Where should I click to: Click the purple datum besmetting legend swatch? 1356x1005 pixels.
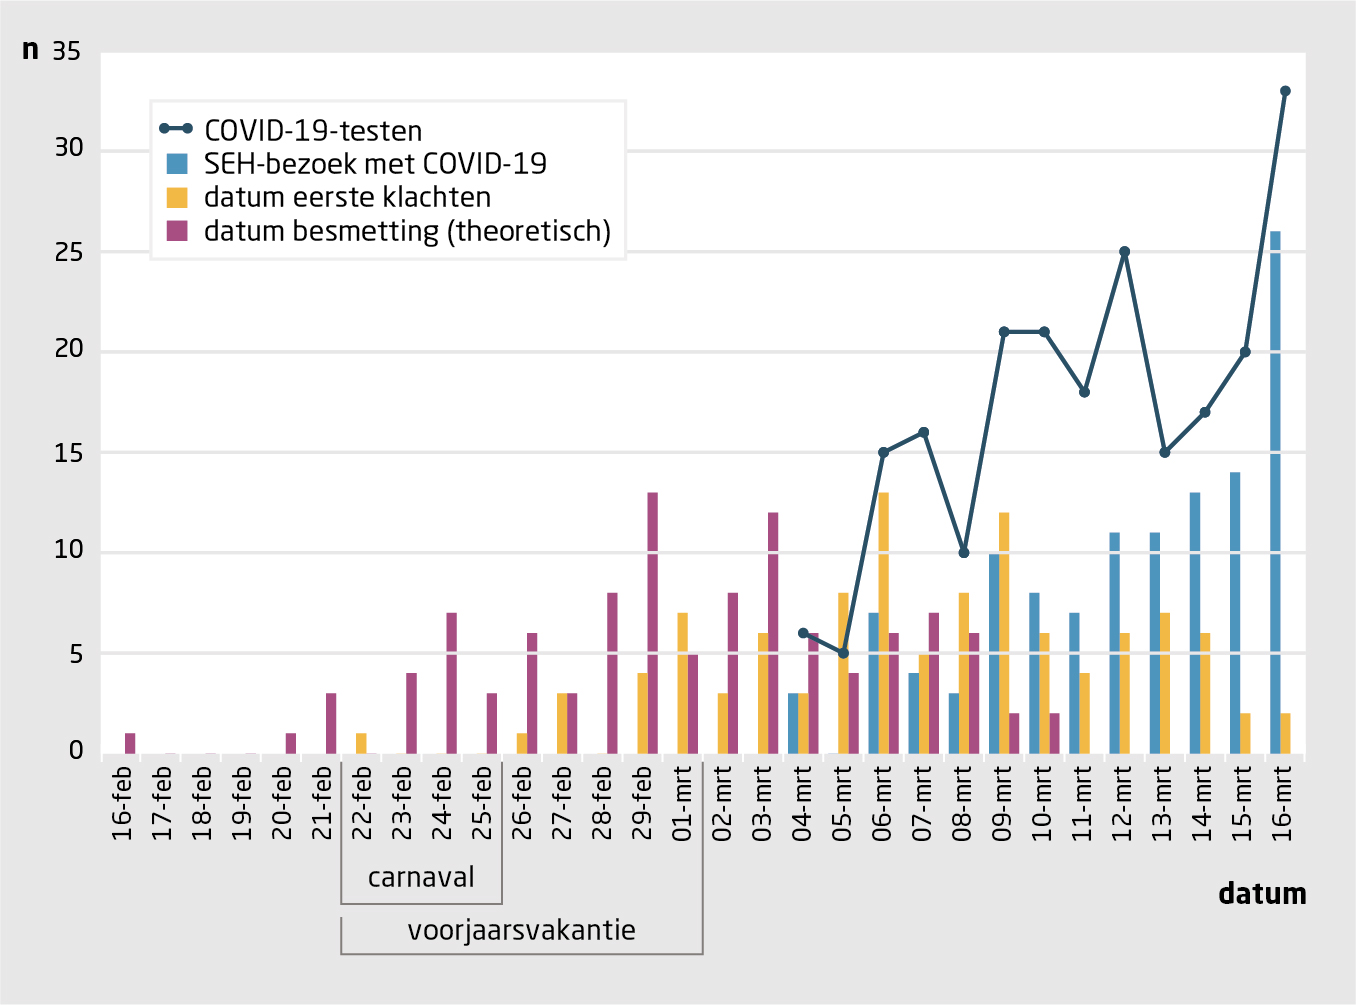(177, 231)
